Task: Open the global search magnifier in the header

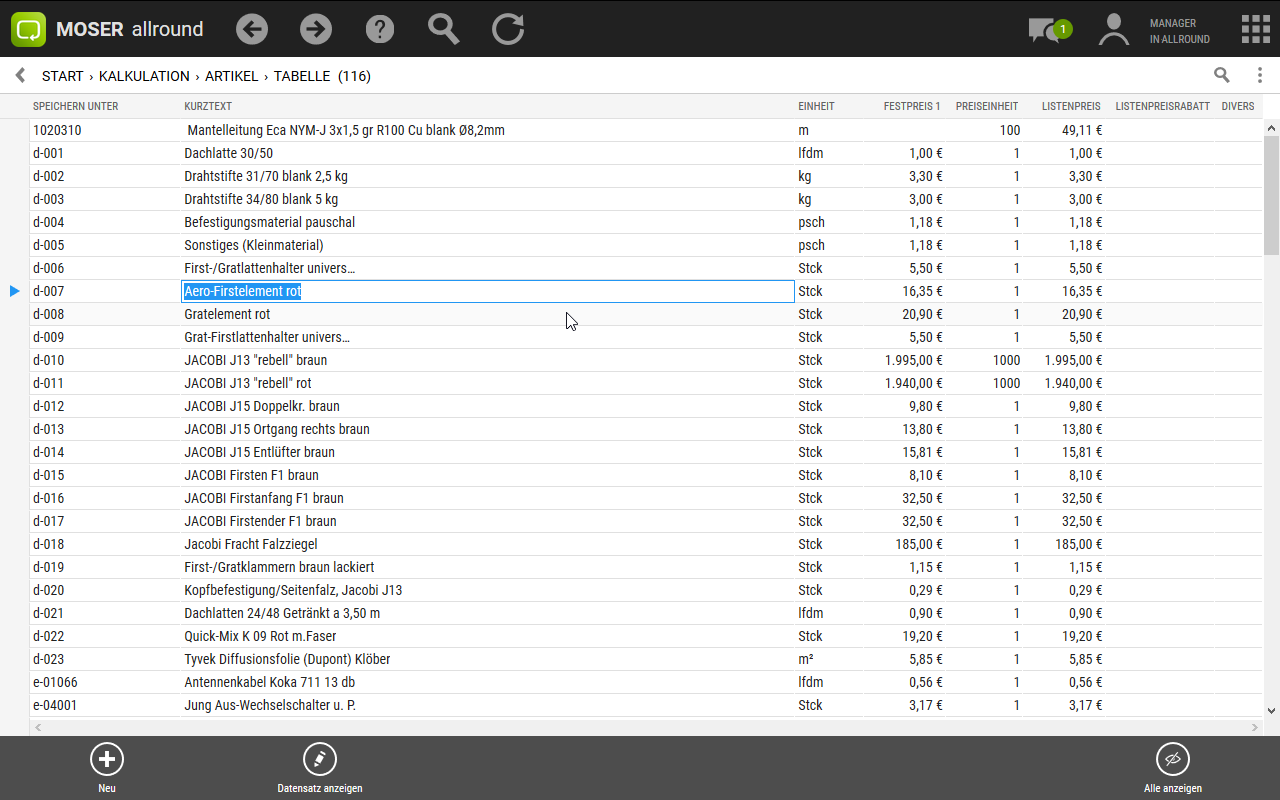Action: [443, 29]
